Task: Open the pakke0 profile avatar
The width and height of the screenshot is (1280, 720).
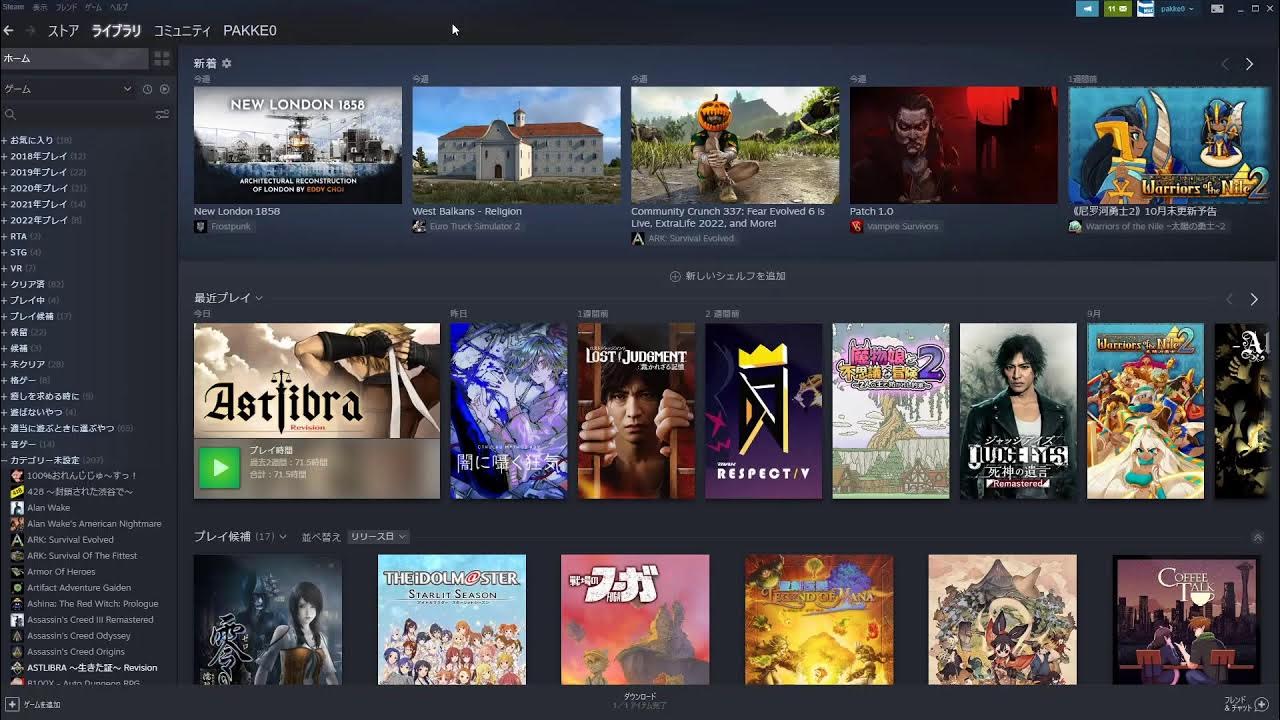Action: click(x=1146, y=9)
